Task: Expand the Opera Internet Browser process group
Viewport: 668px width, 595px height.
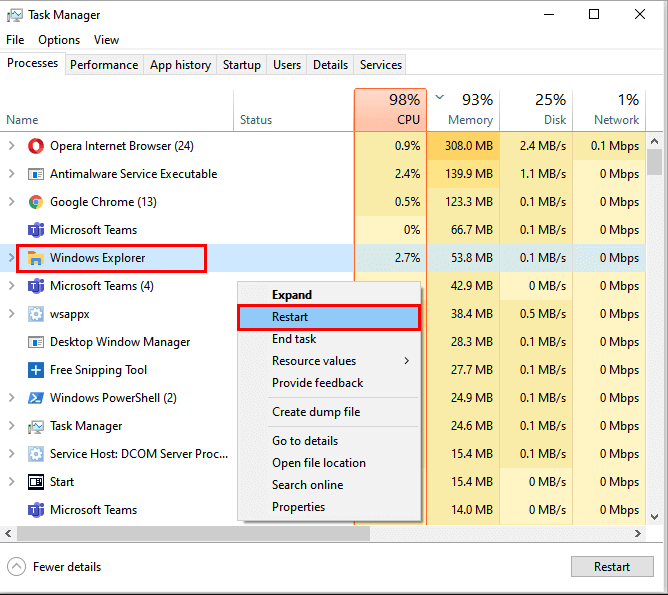Action: pyautogui.click(x=12, y=146)
